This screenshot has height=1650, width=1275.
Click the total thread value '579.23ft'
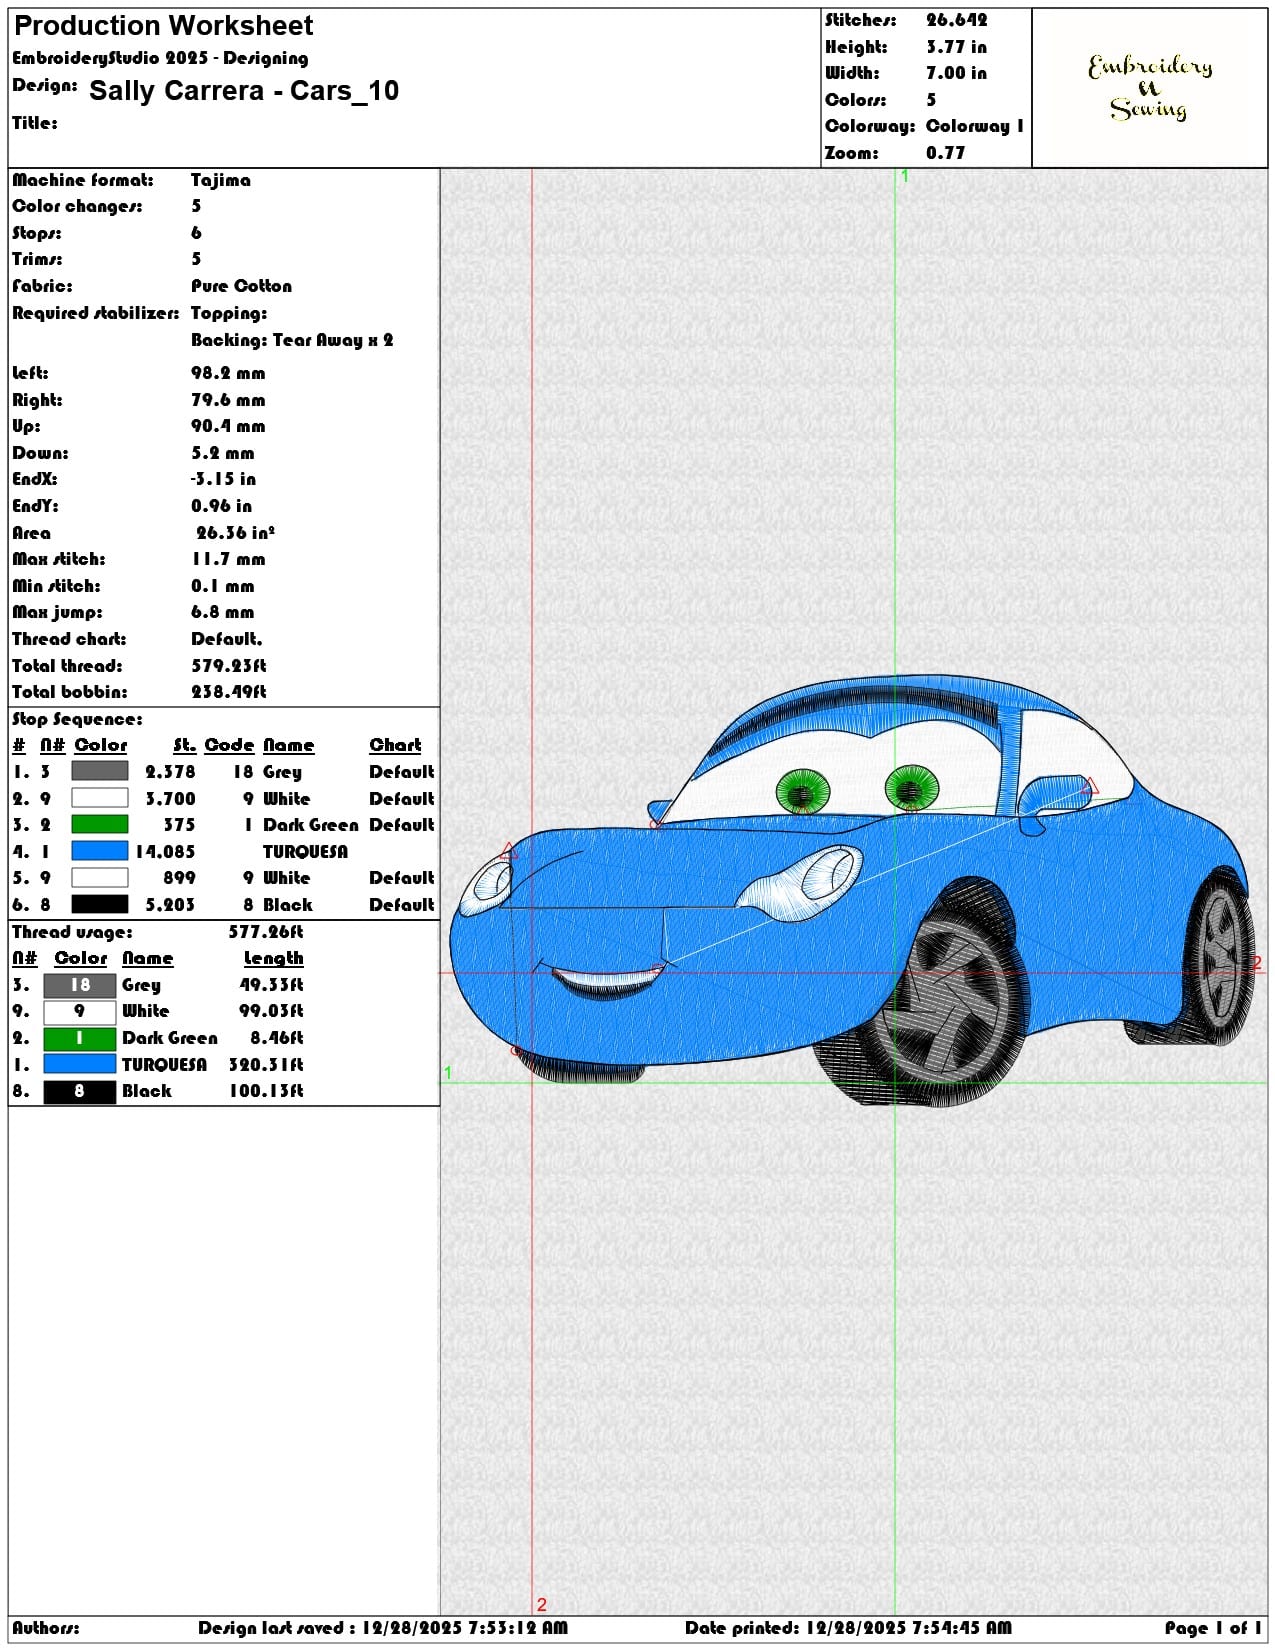click(229, 666)
